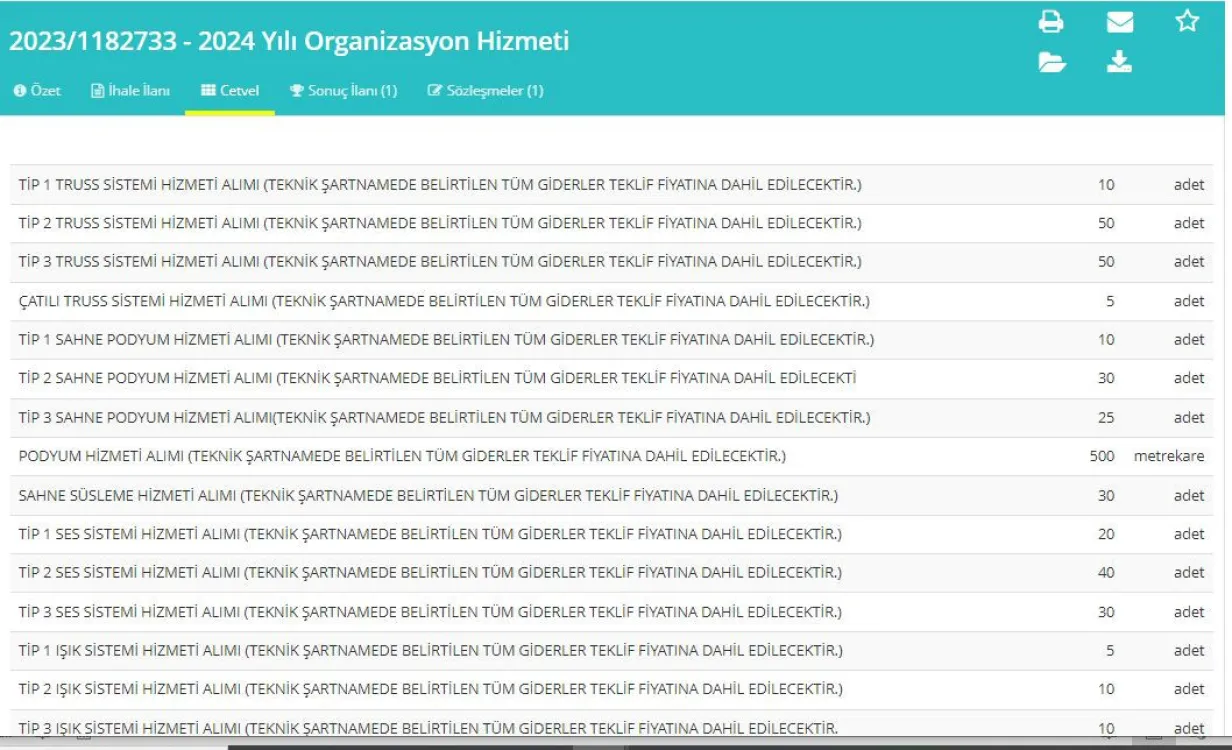Go to the Sözleşmeler (1) tab
This screenshot has height=750, width=1232.
[485, 91]
